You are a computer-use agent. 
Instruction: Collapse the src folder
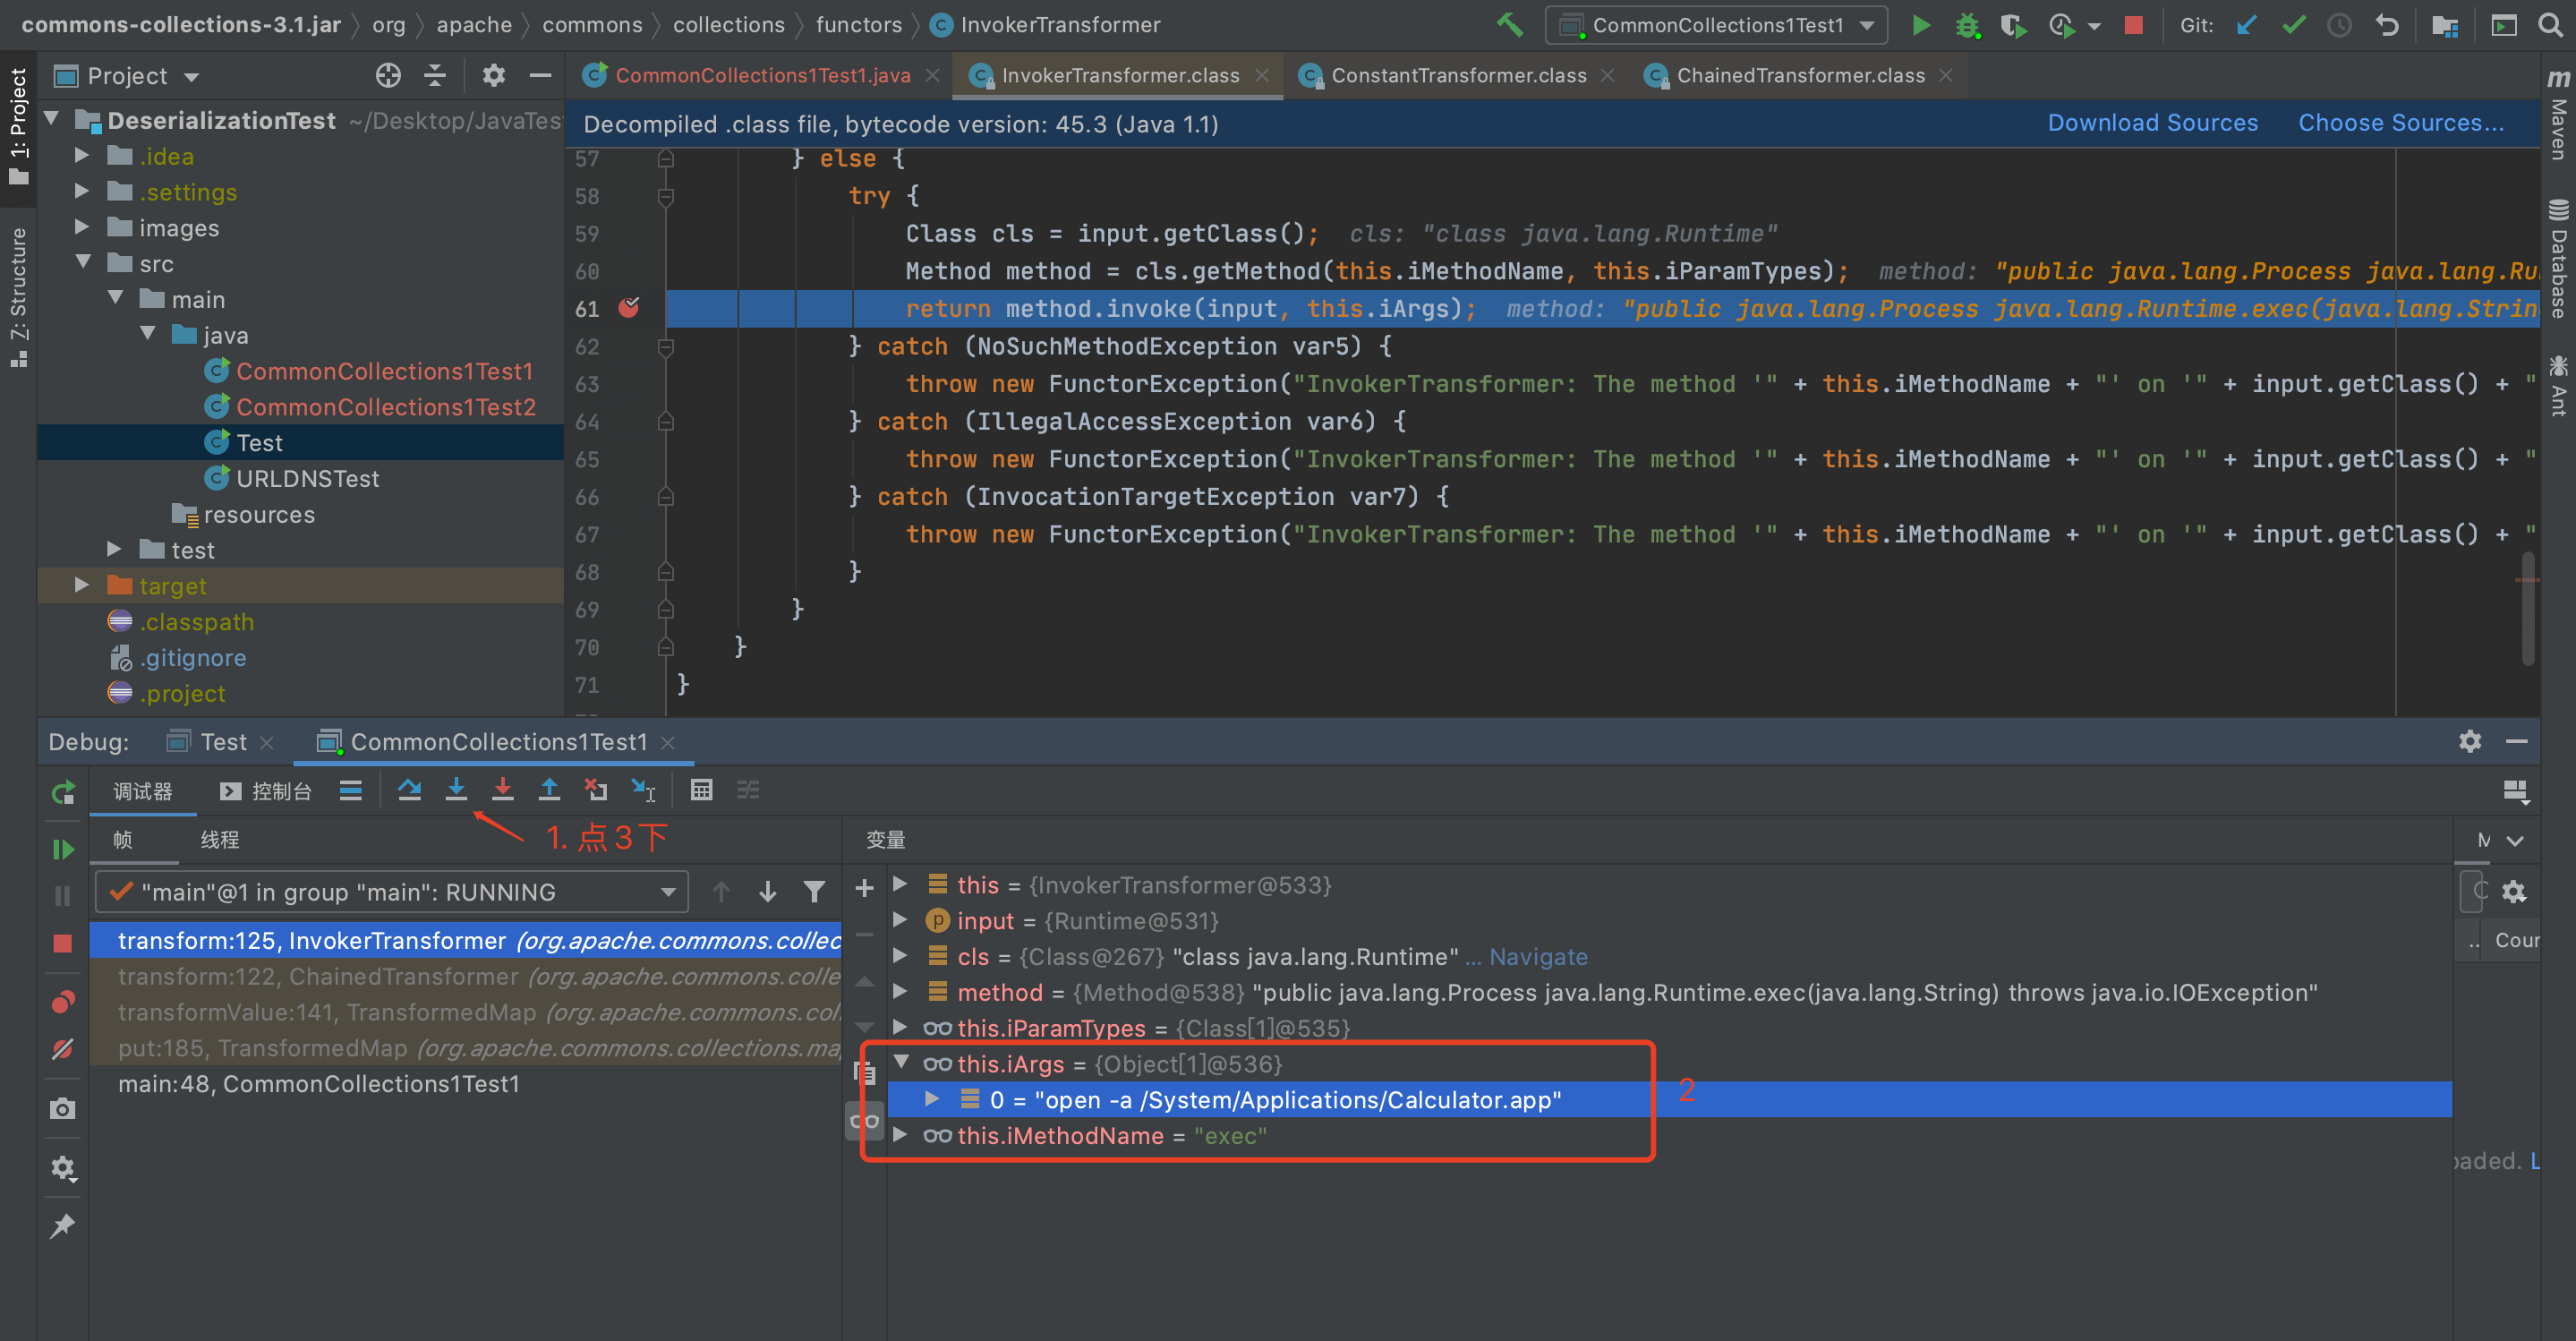(x=83, y=263)
